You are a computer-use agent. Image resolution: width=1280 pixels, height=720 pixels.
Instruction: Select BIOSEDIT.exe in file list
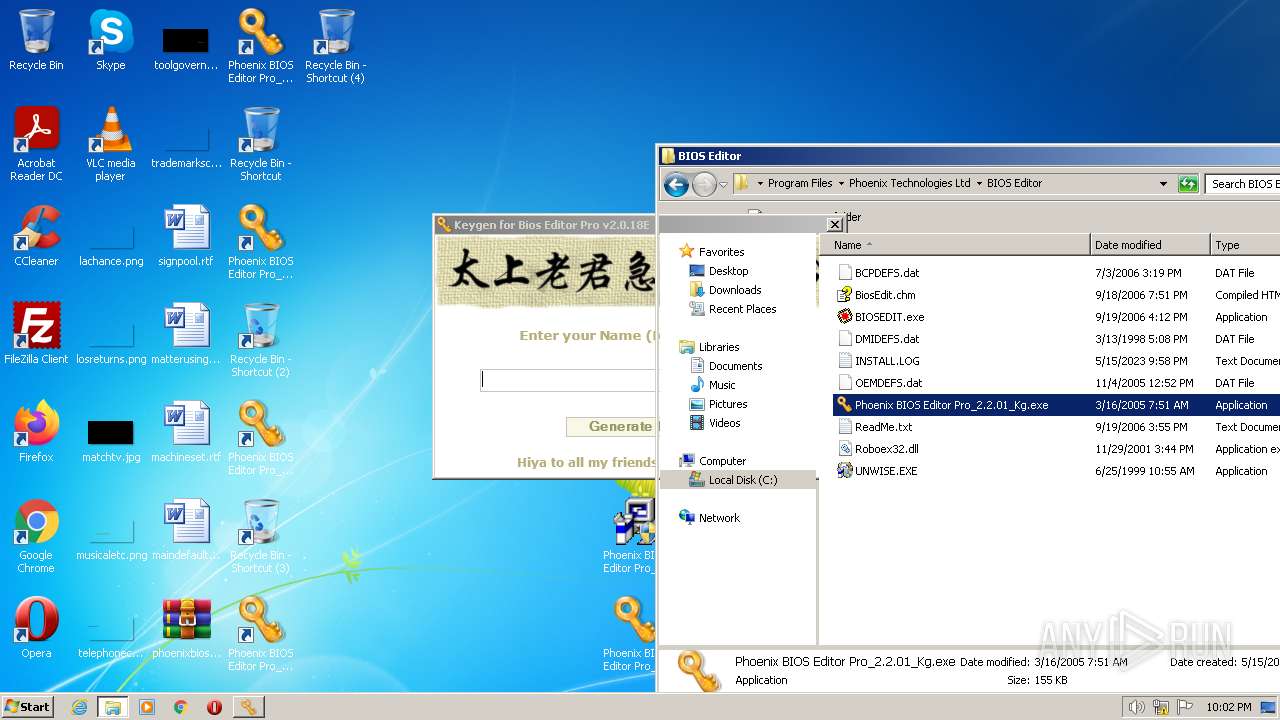(889, 317)
